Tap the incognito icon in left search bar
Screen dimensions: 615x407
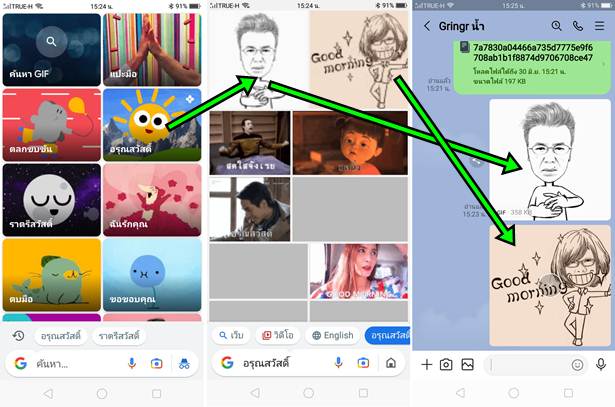pos(184,364)
